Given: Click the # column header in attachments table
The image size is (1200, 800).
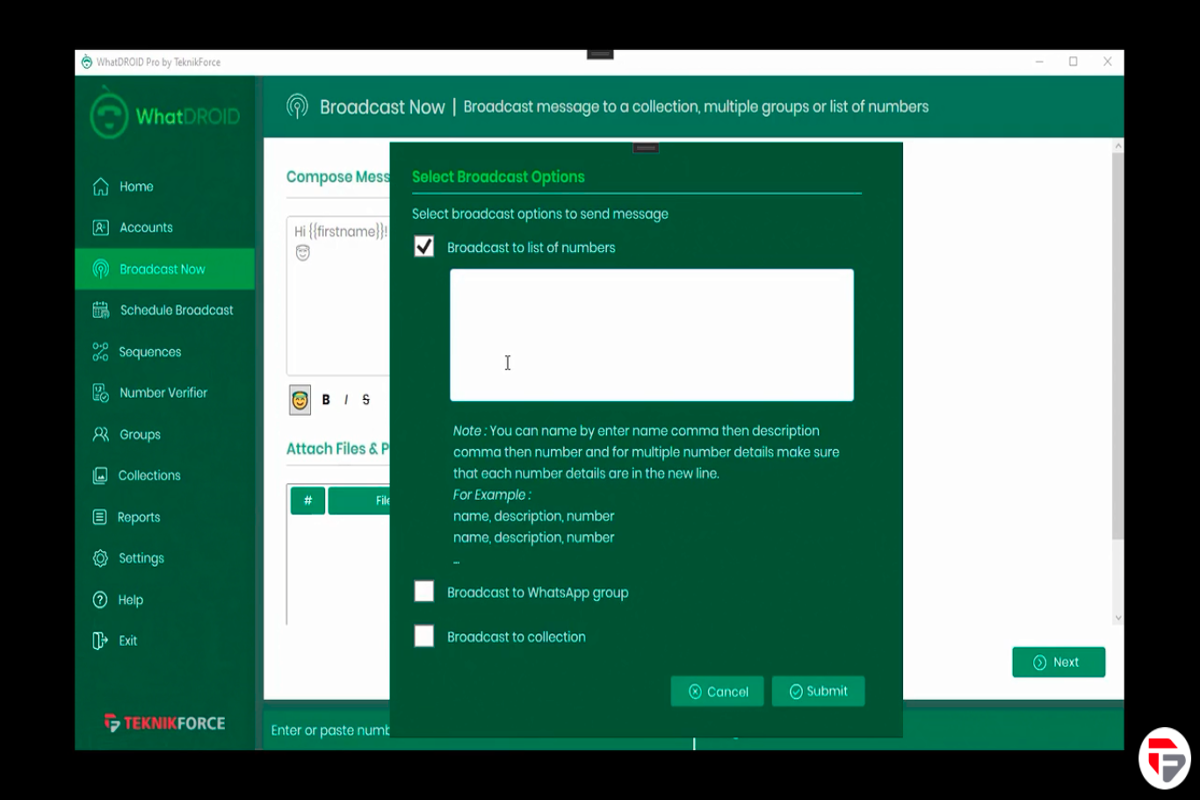Looking at the screenshot, I should pos(308,500).
